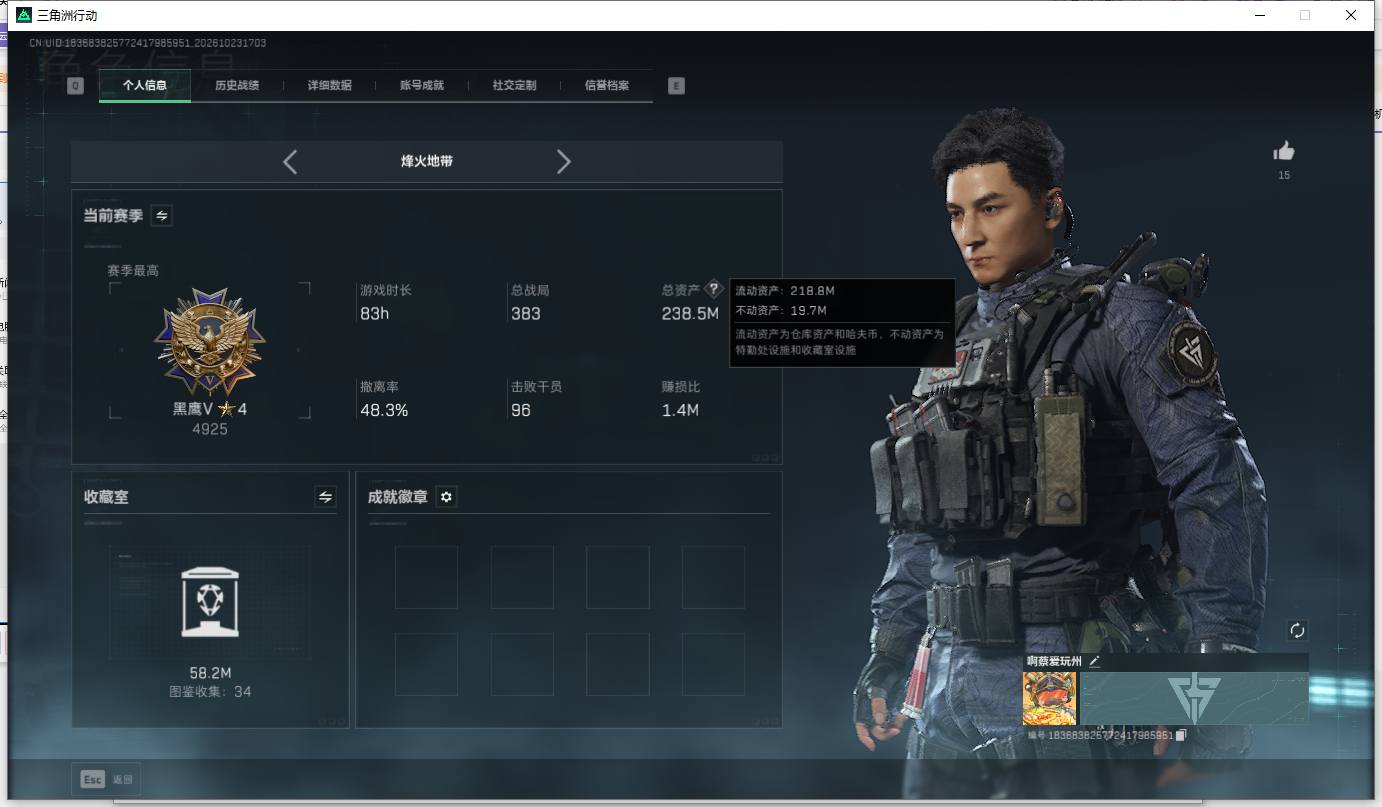Toggle the collection room swap button
The image size is (1382, 807).
click(325, 497)
